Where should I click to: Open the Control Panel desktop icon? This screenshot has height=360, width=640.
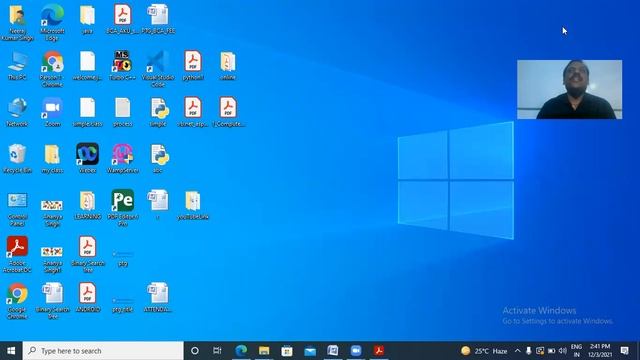coord(17,209)
